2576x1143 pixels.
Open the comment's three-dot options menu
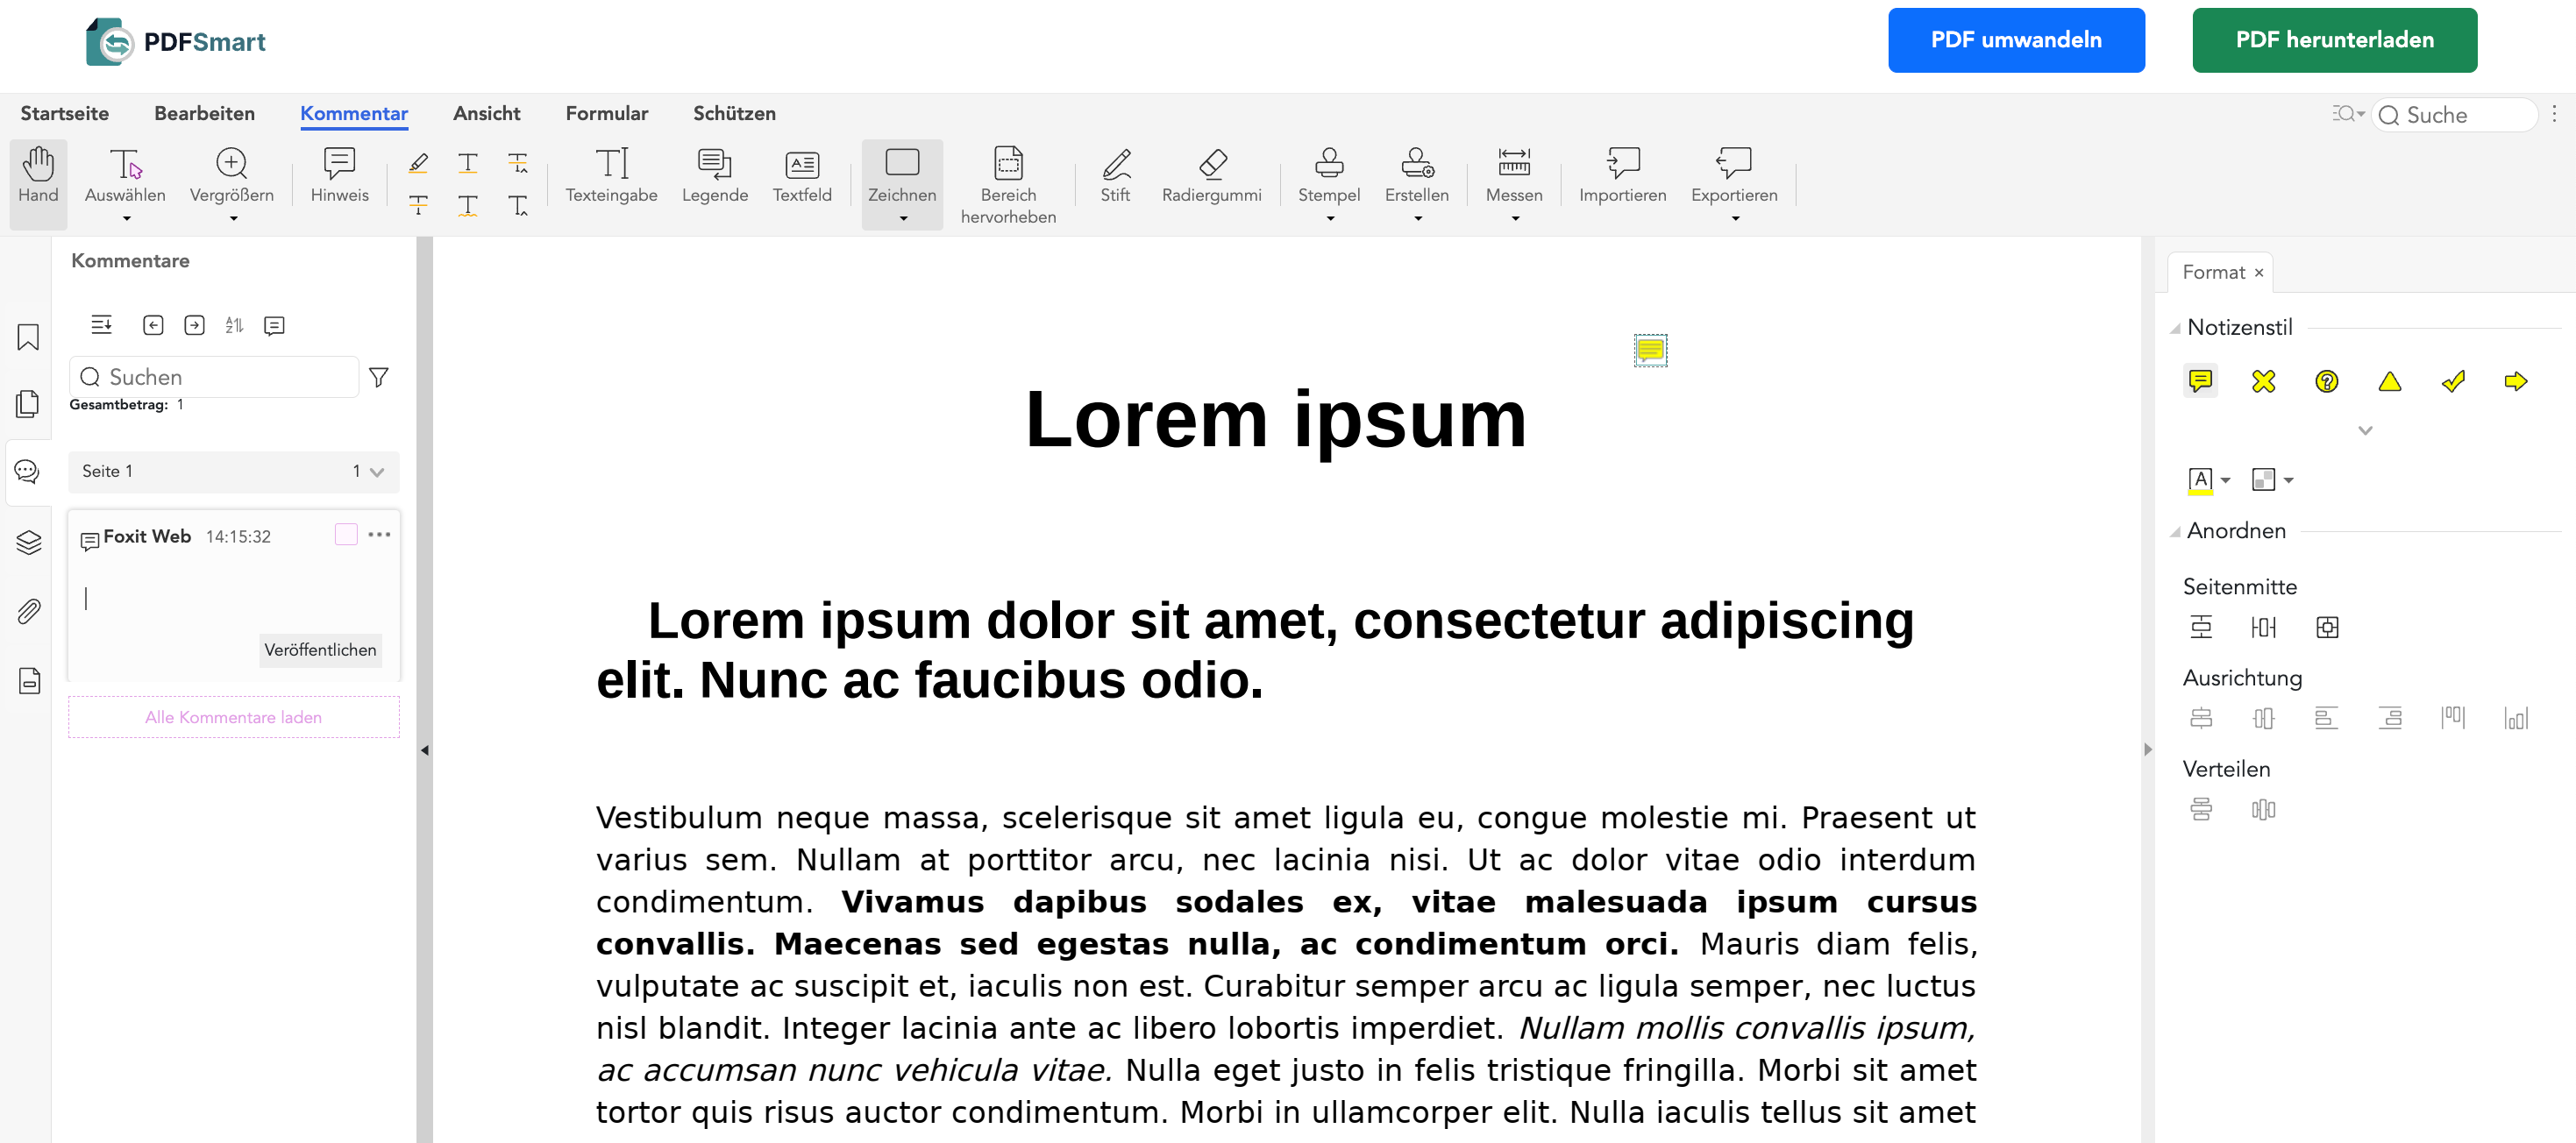click(x=379, y=534)
